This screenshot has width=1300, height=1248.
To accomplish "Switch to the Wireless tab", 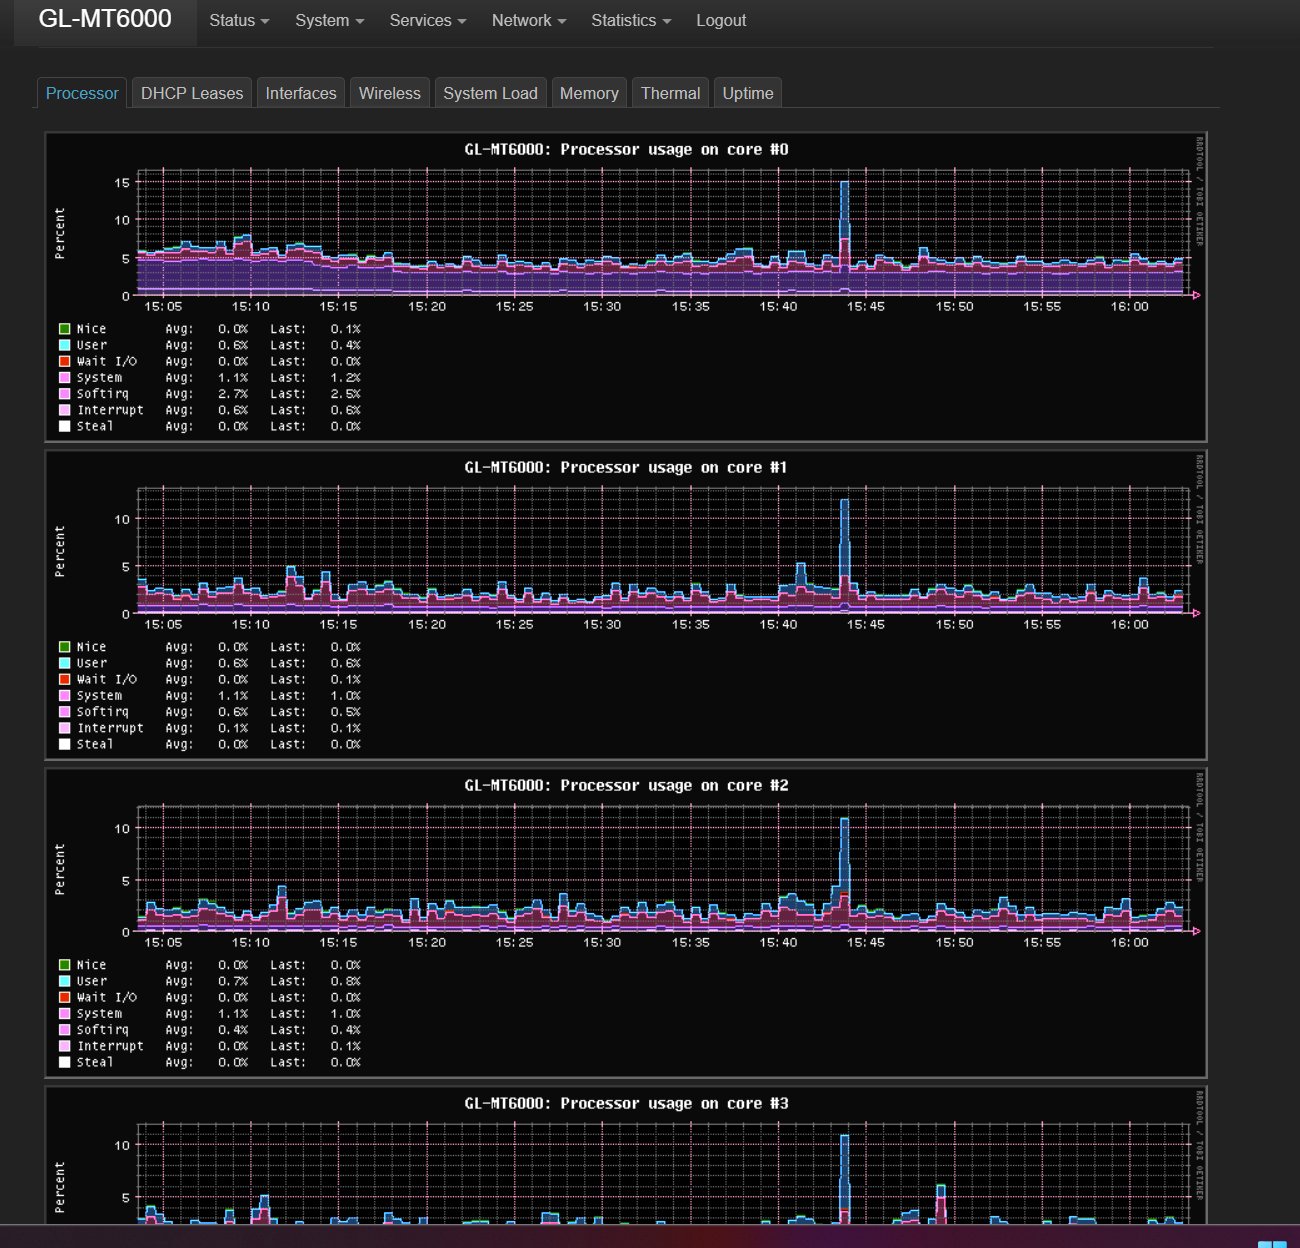I will [x=390, y=93].
